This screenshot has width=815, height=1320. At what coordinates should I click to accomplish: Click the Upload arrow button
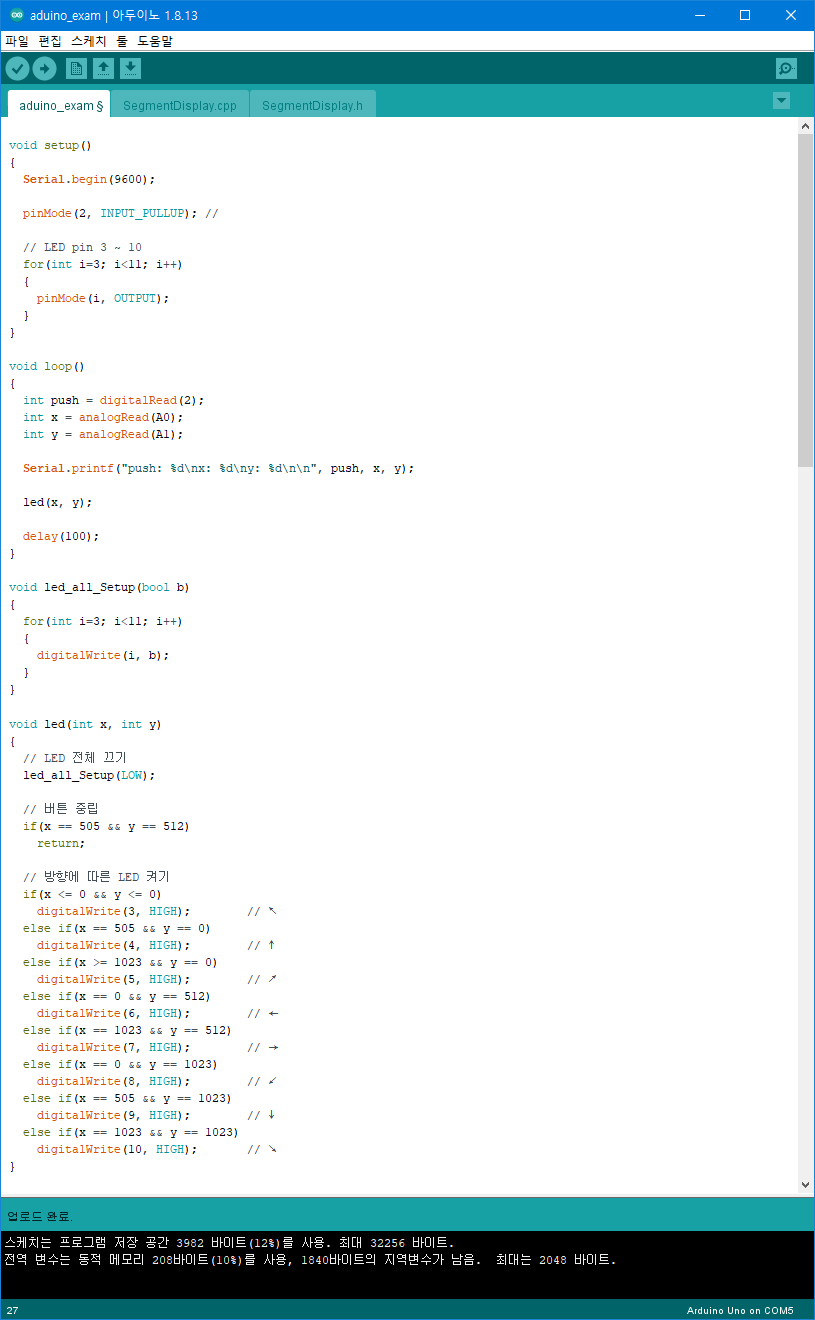pos(44,68)
